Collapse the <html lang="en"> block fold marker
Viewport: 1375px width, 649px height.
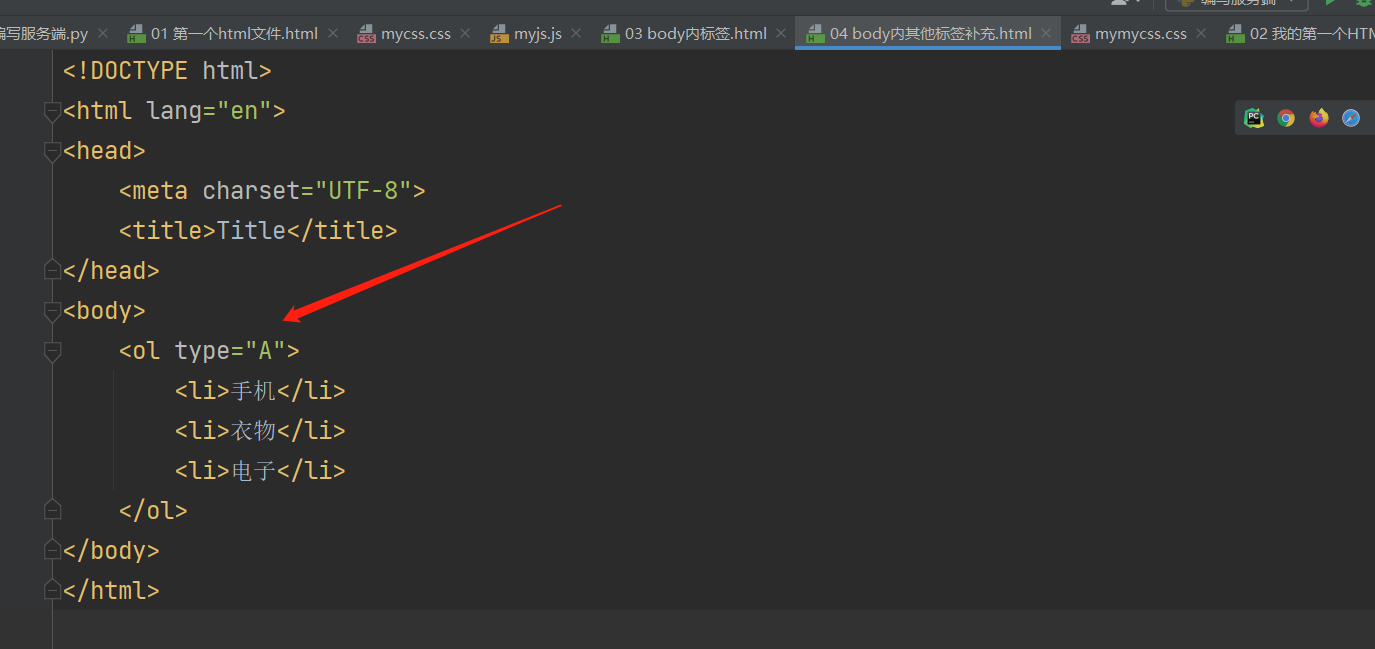(x=52, y=112)
